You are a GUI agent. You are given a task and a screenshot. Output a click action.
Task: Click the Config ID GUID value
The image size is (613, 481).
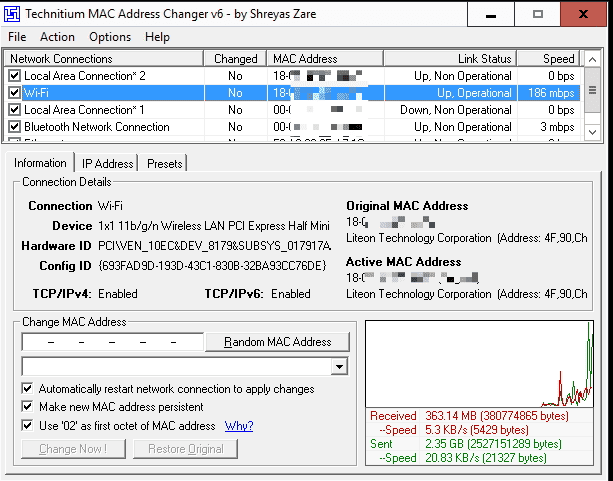[212, 266]
